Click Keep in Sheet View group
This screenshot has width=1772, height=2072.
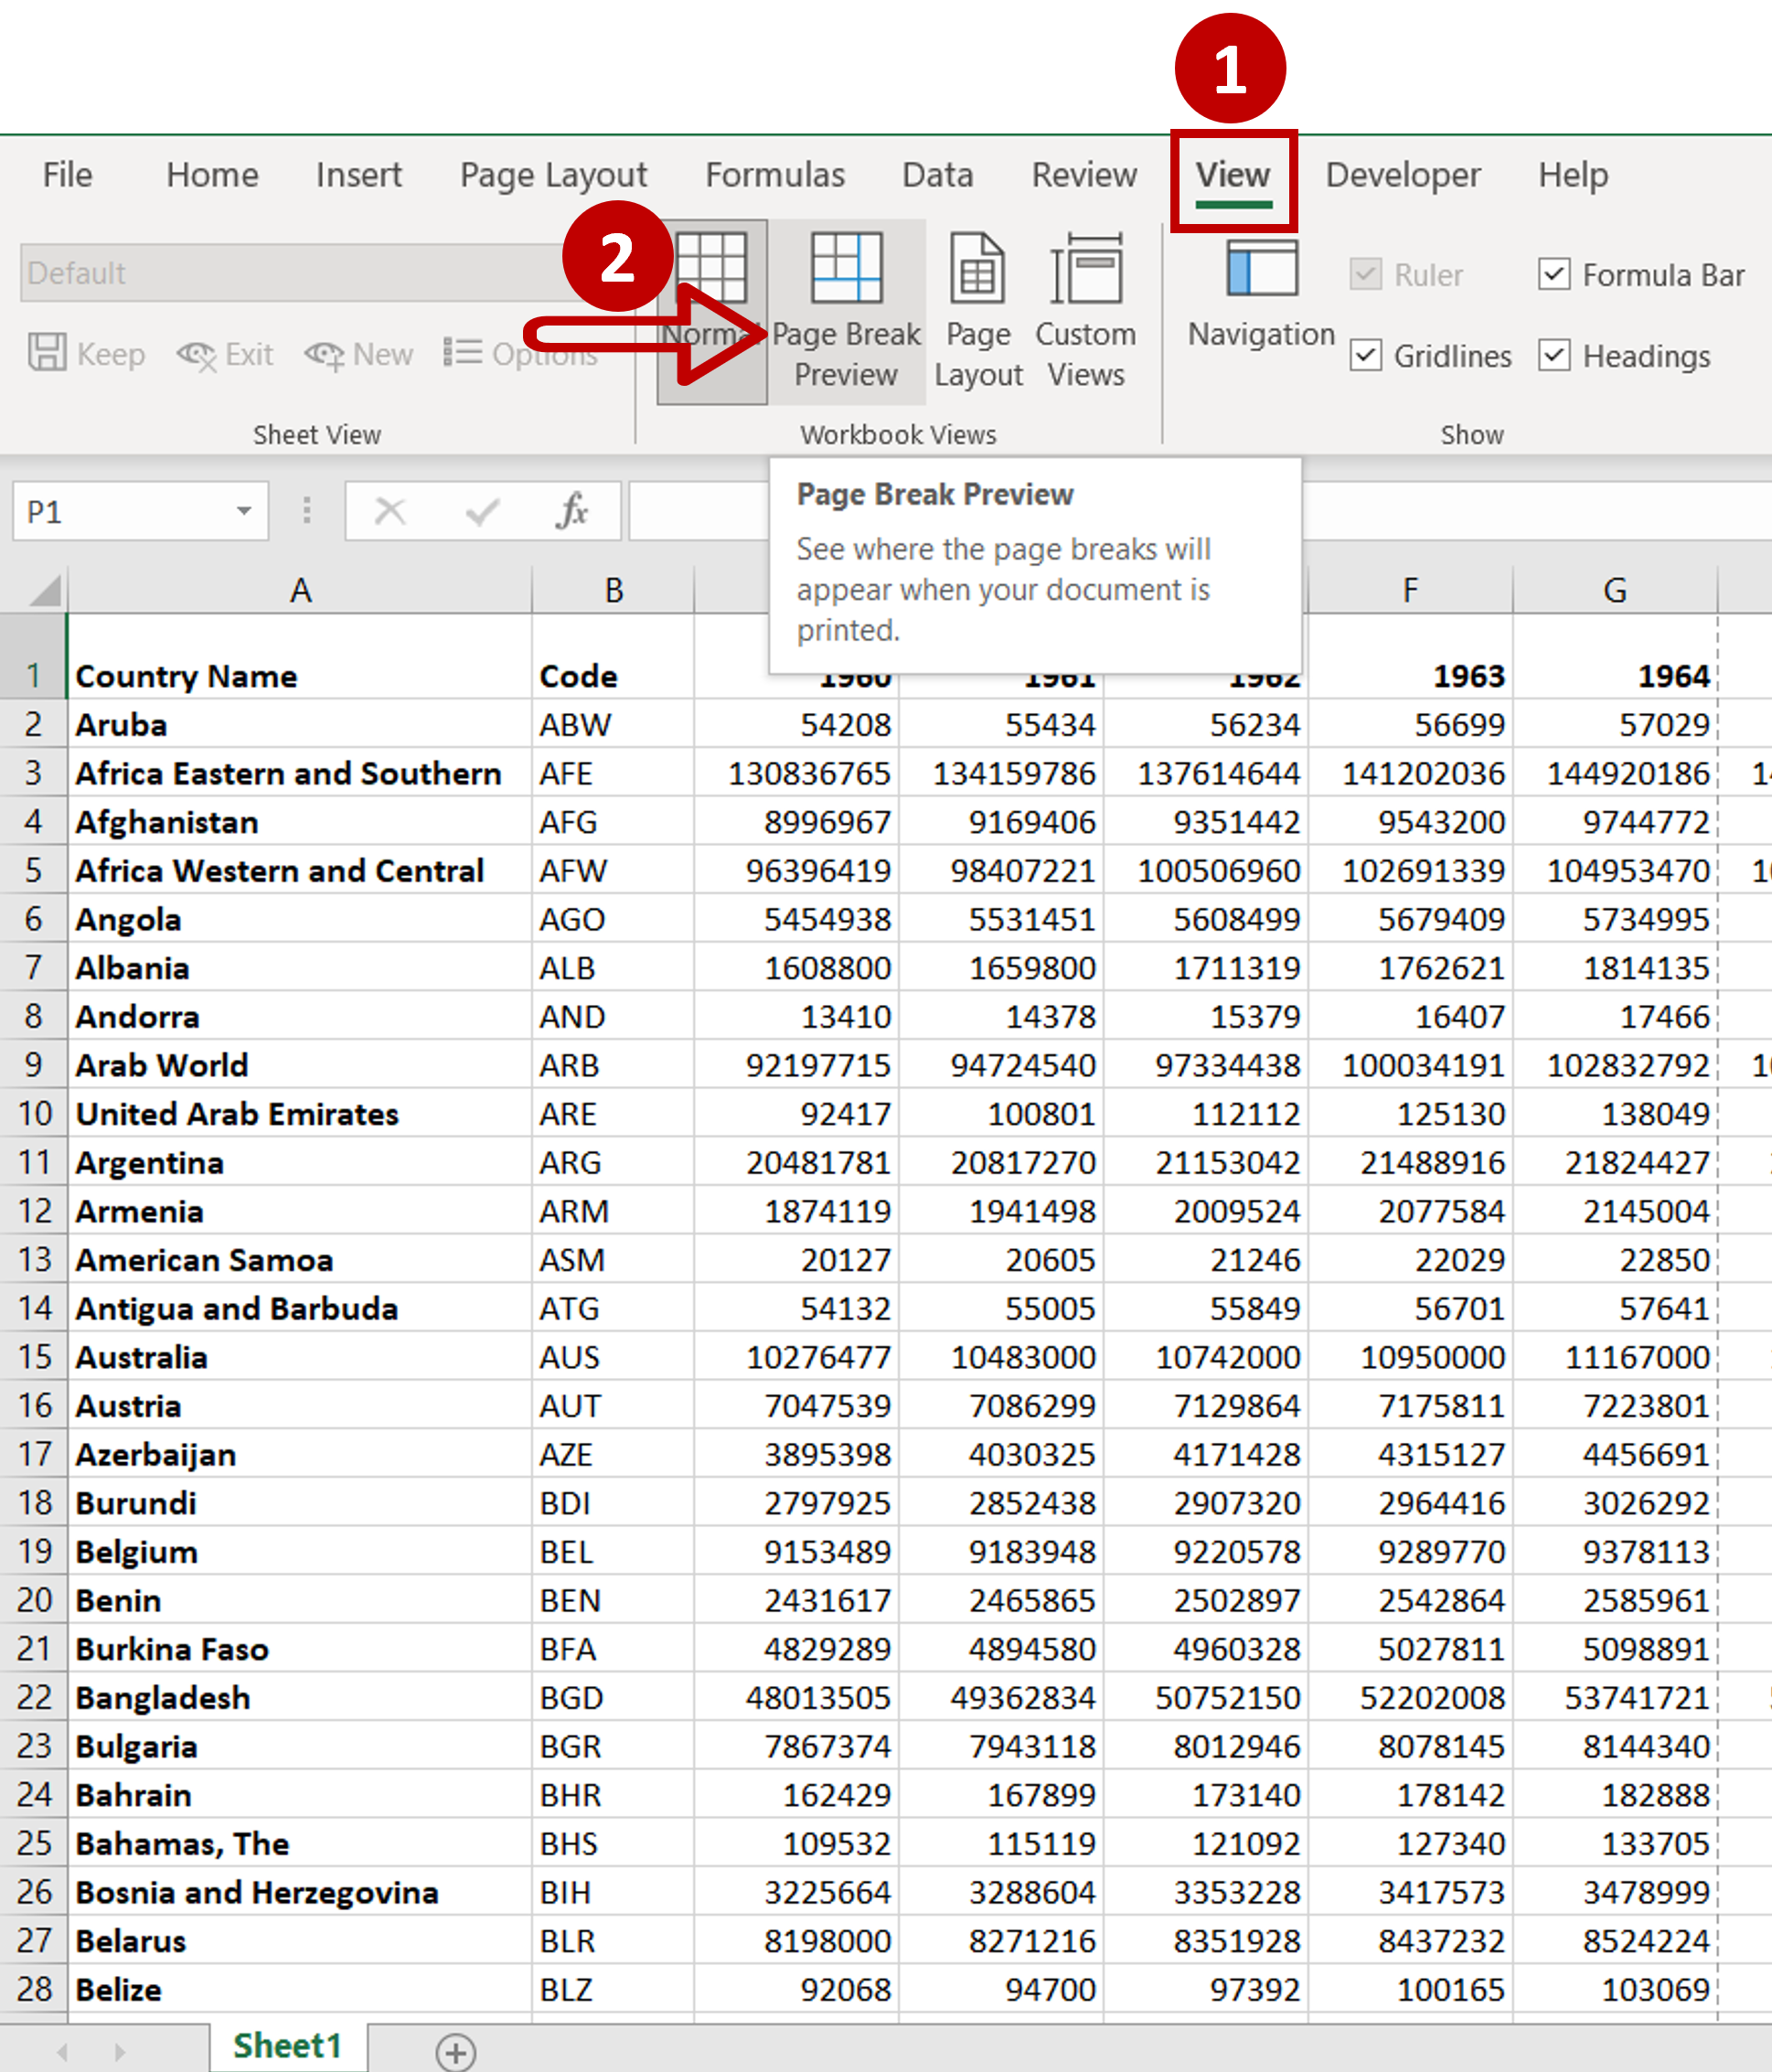(85, 353)
